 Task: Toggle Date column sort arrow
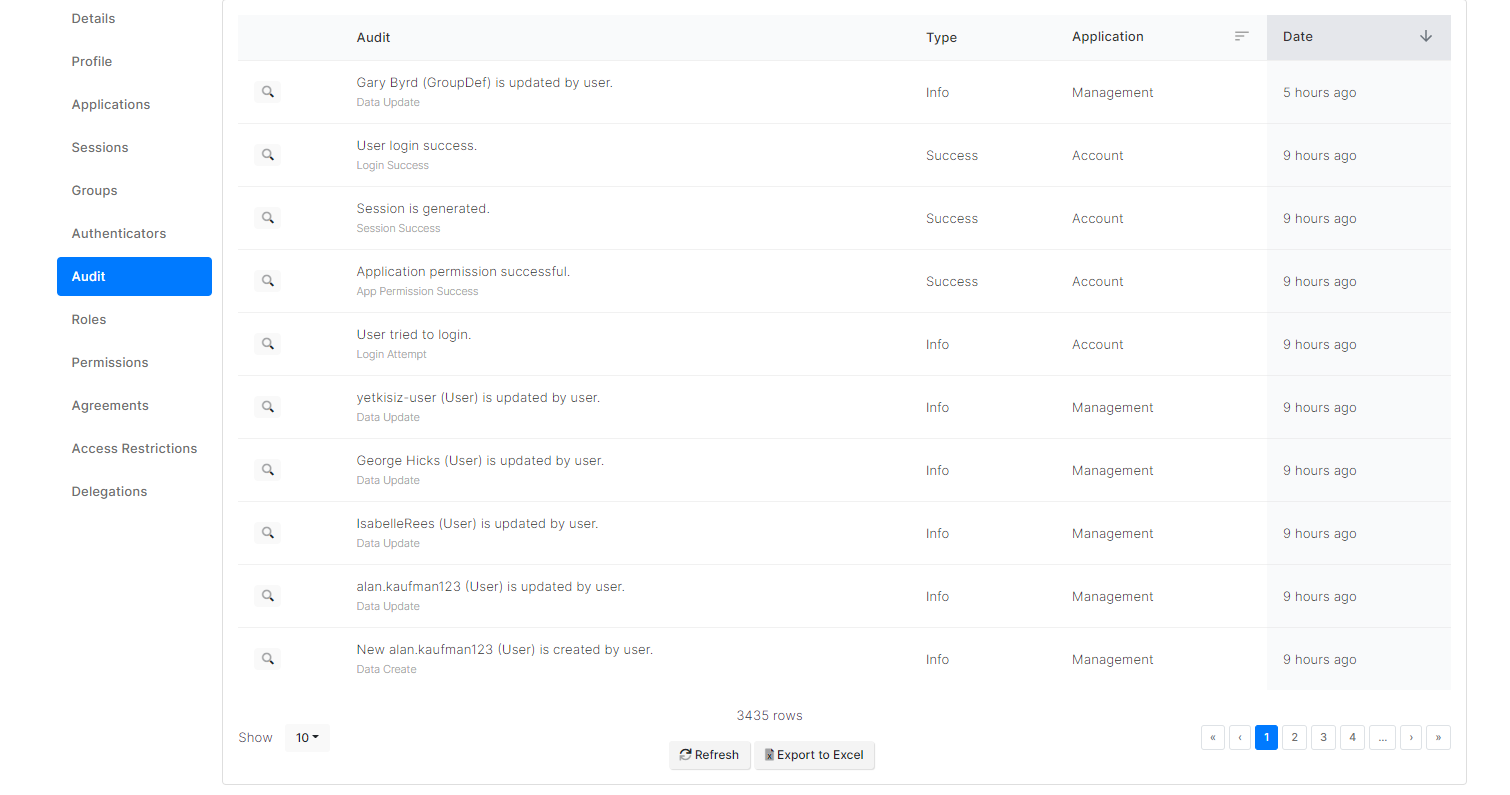(x=1425, y=36)
